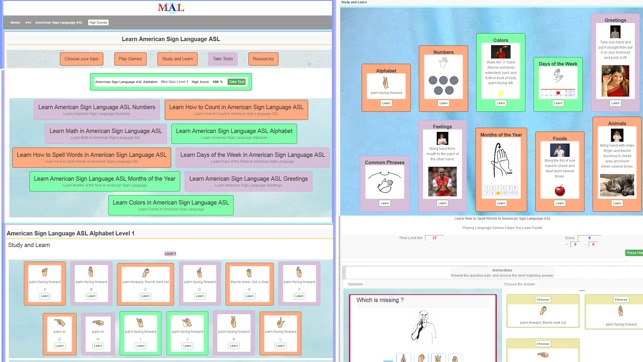Click the gray dots image on Numbers card
The height and width of the screenshot is (362, 643).
point(443,84)
